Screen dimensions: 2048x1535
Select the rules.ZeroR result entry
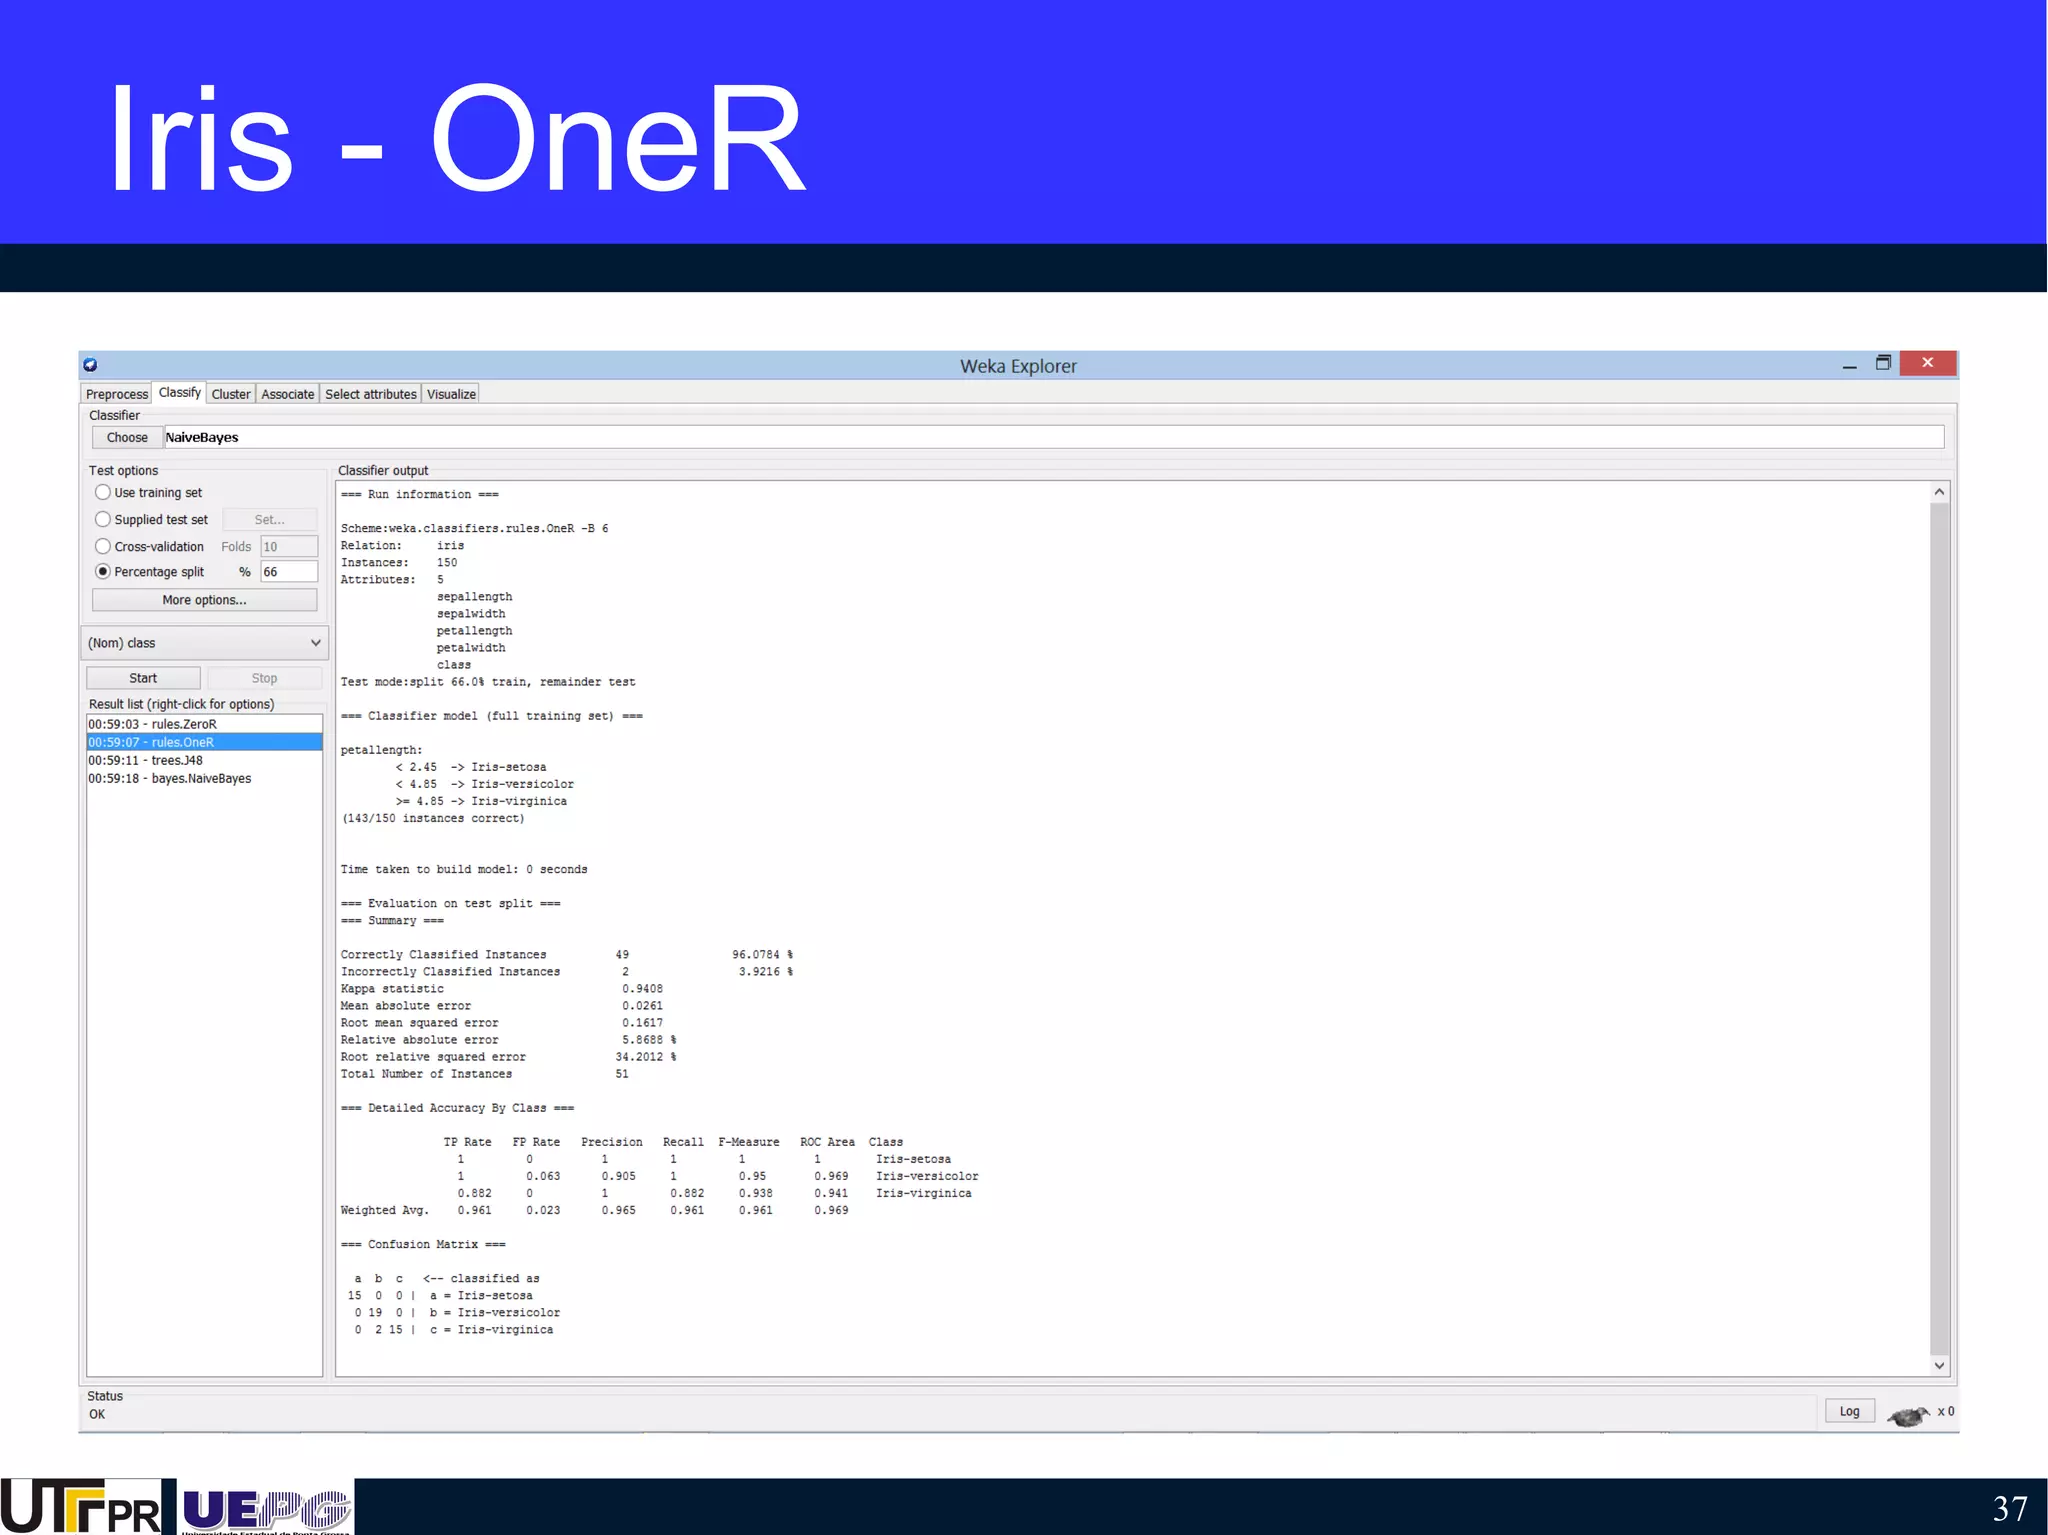[x=204, y=724]
